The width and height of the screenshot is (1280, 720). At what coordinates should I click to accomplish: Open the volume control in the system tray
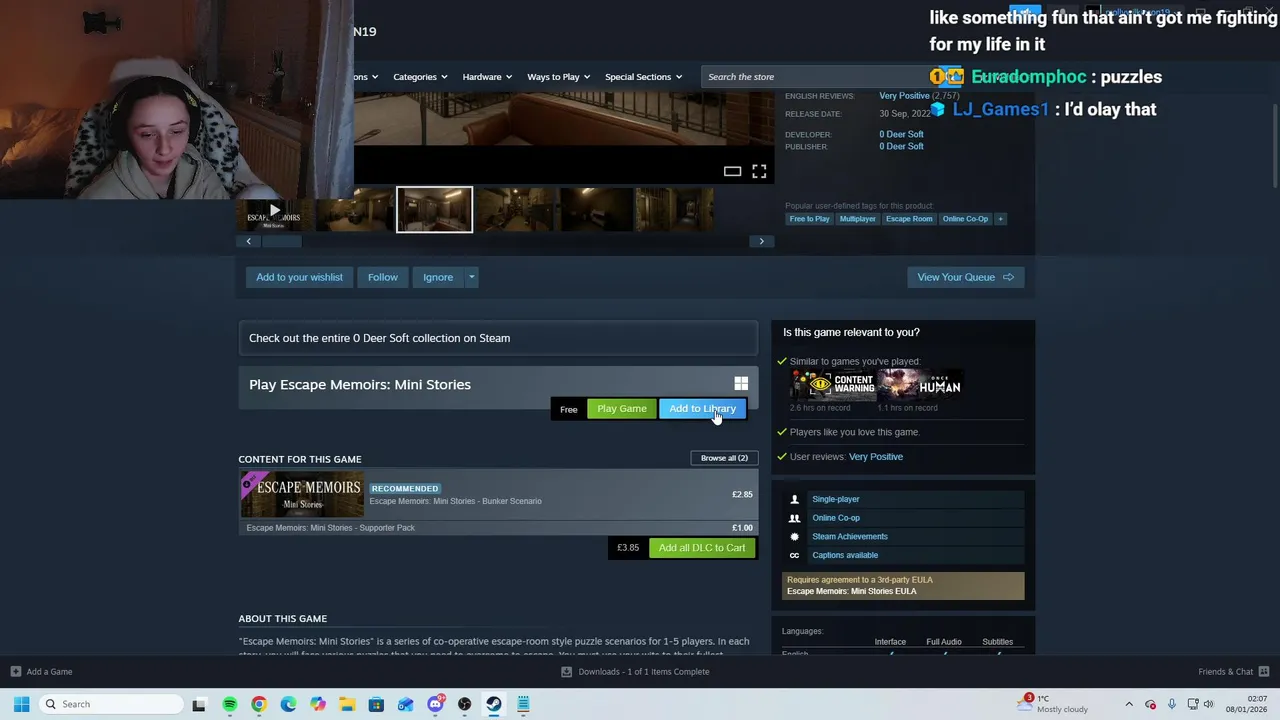pos(1208,704)
